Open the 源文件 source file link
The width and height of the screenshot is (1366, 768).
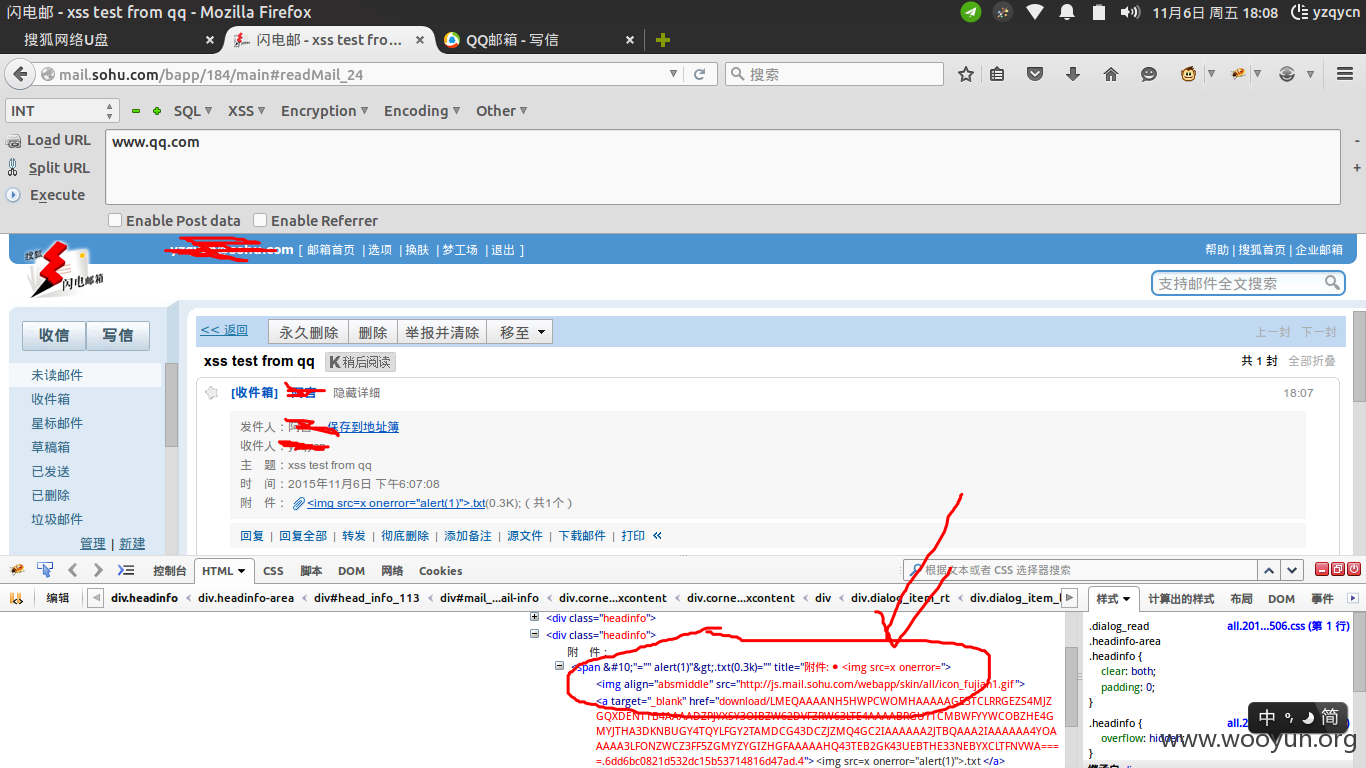[x=525, y=535]
